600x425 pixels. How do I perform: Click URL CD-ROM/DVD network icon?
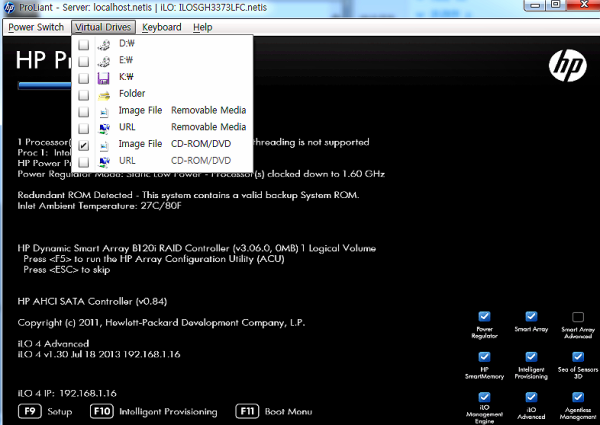click(104, 162)
